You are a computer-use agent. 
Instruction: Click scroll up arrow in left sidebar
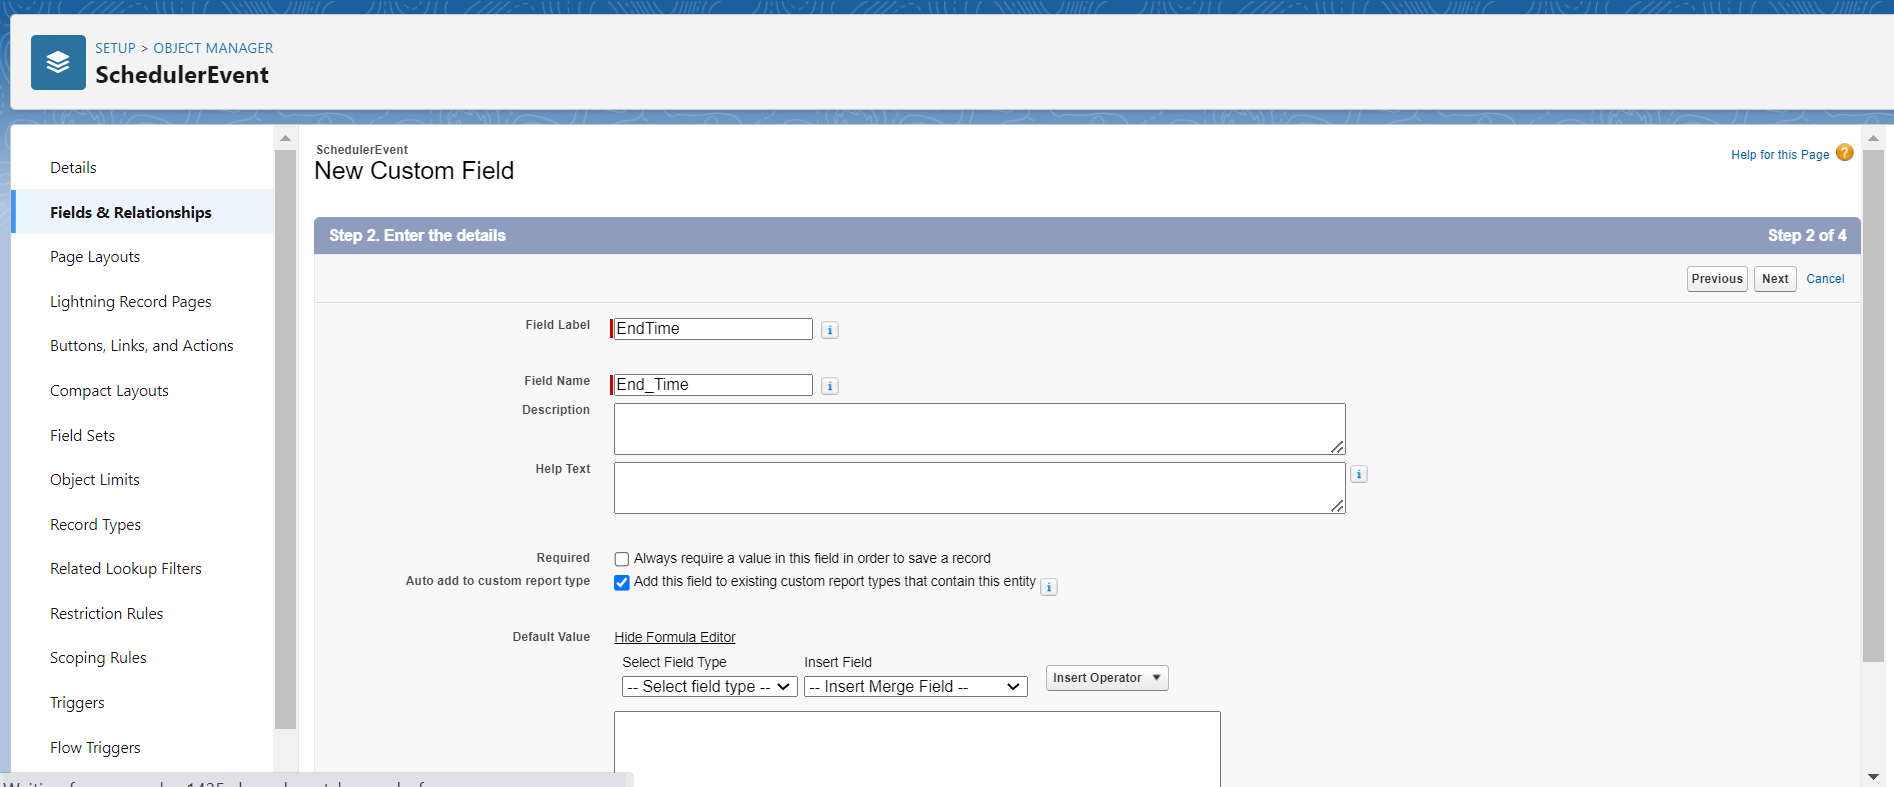pos(285,138)
